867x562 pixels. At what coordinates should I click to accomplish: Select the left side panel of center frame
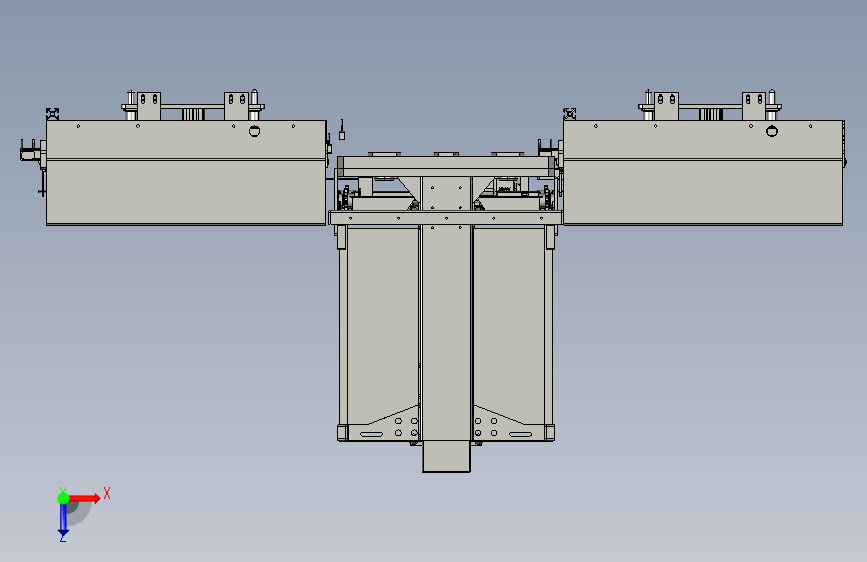click(x=382, y=326)
